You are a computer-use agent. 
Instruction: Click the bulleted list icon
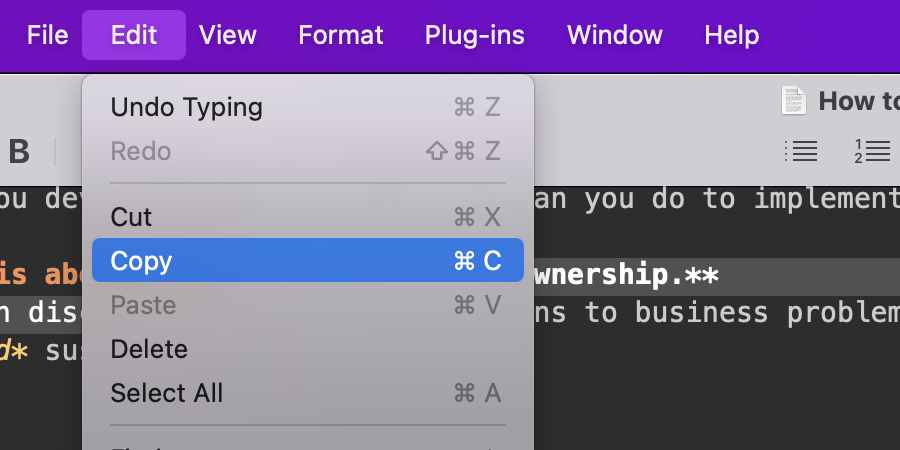(x=801, y=151)
